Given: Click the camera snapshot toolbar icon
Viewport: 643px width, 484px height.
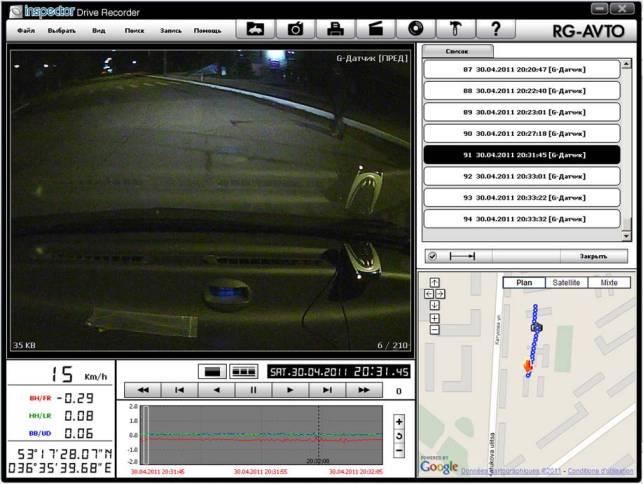Looking at the screenshot, I should [295, 29].
